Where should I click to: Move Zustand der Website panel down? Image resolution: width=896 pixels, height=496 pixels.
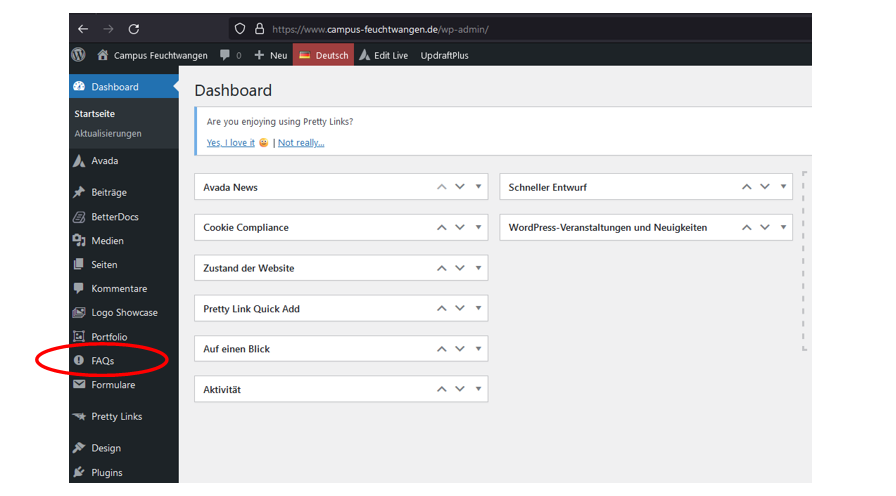(x=460, y=267)
